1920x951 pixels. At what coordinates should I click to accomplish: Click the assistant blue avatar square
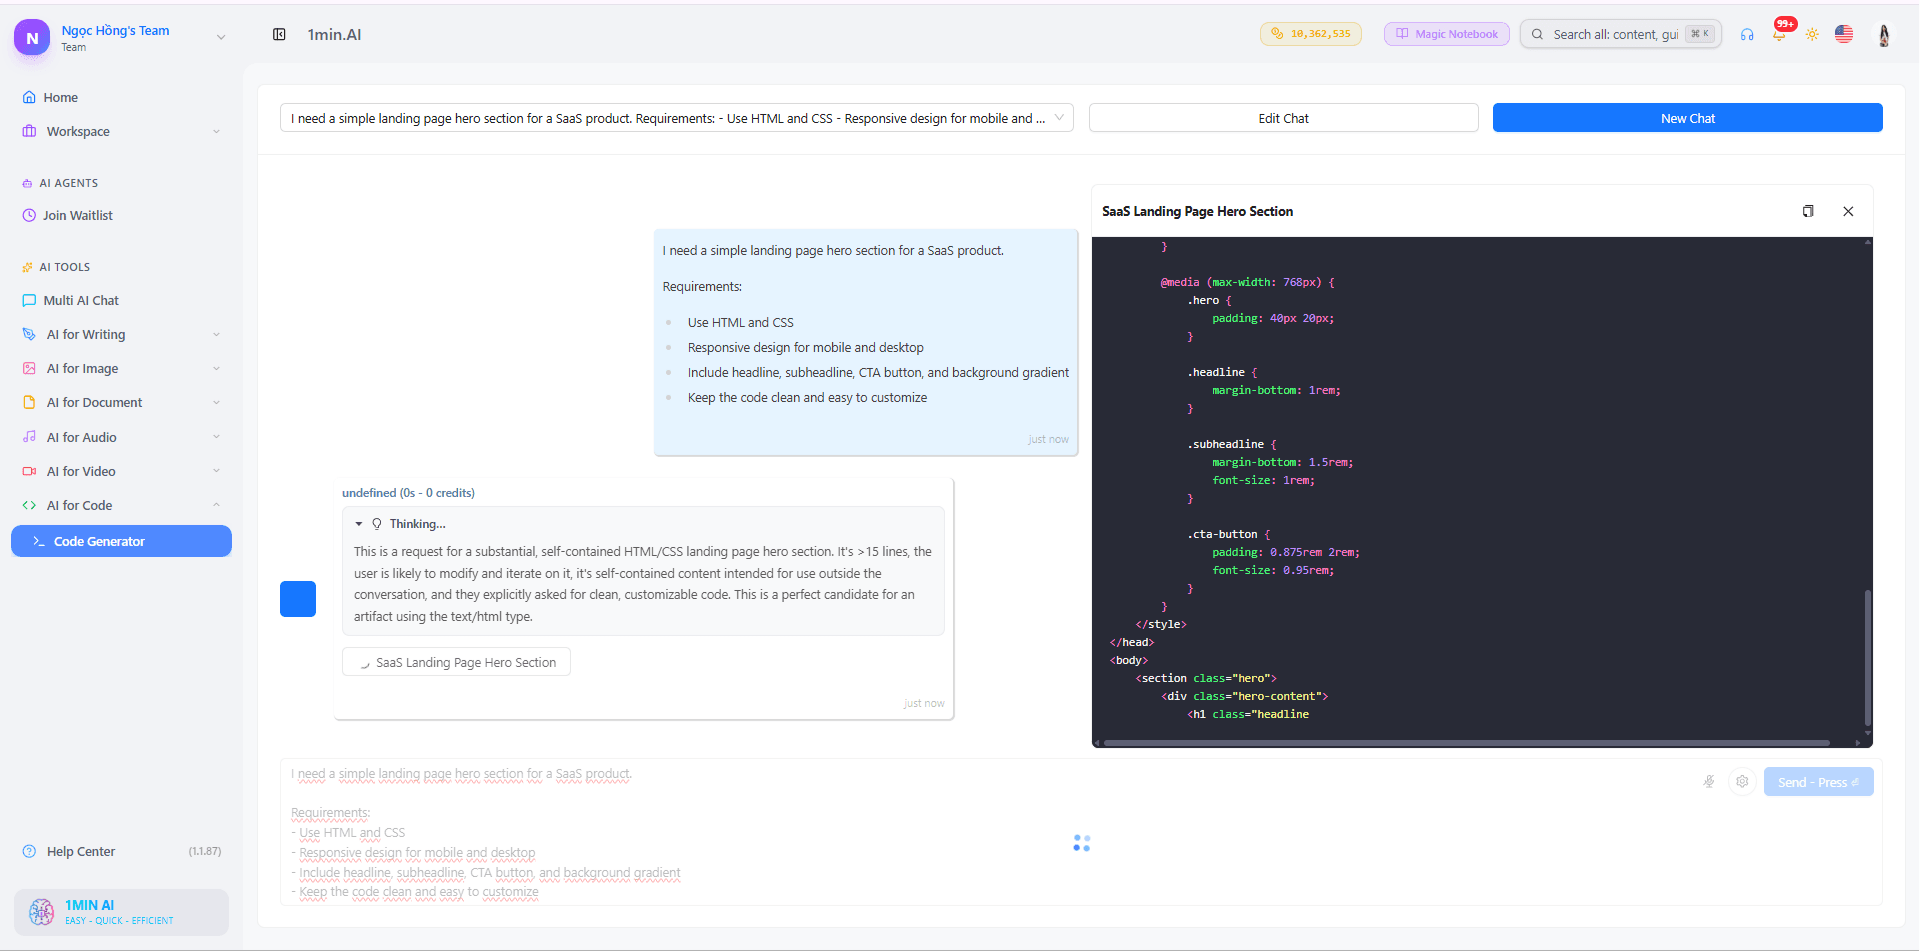(x=298, y=599)
